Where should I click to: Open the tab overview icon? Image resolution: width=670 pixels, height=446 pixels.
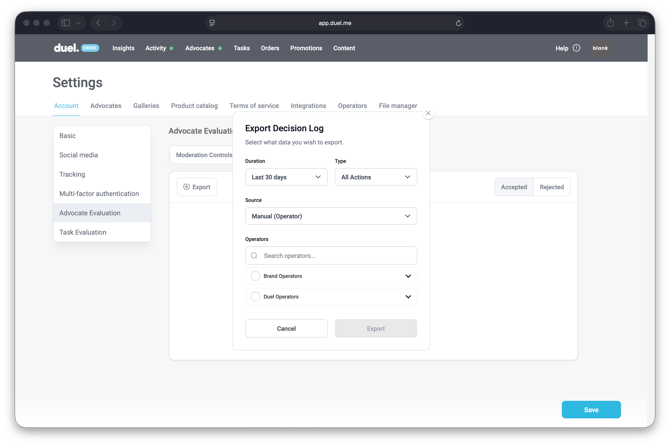coord(642,23)
